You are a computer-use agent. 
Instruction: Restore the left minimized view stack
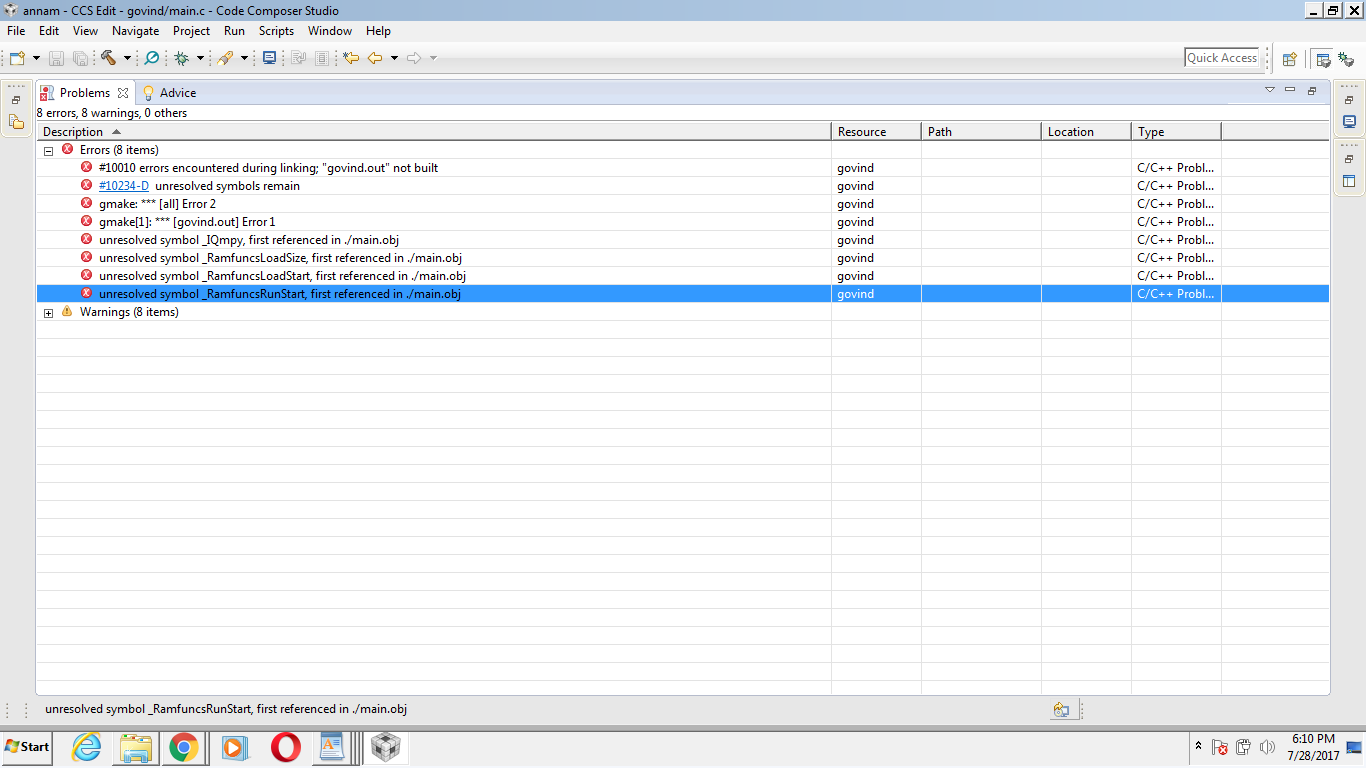point(16,100)
